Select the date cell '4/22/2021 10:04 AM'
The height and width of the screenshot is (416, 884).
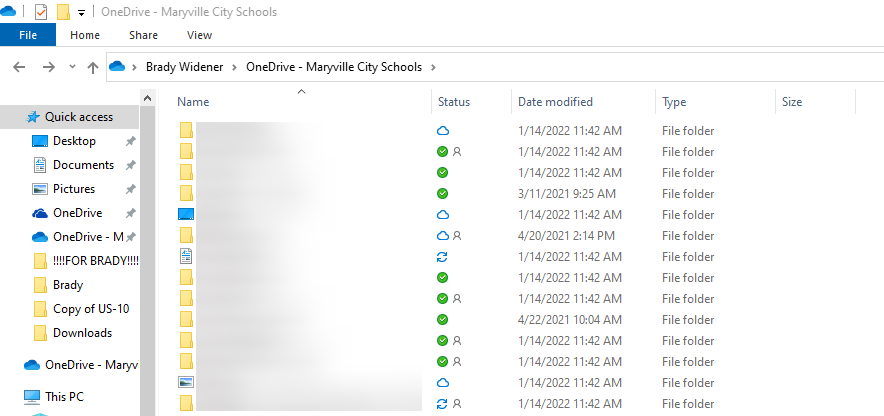click(570, 320)
